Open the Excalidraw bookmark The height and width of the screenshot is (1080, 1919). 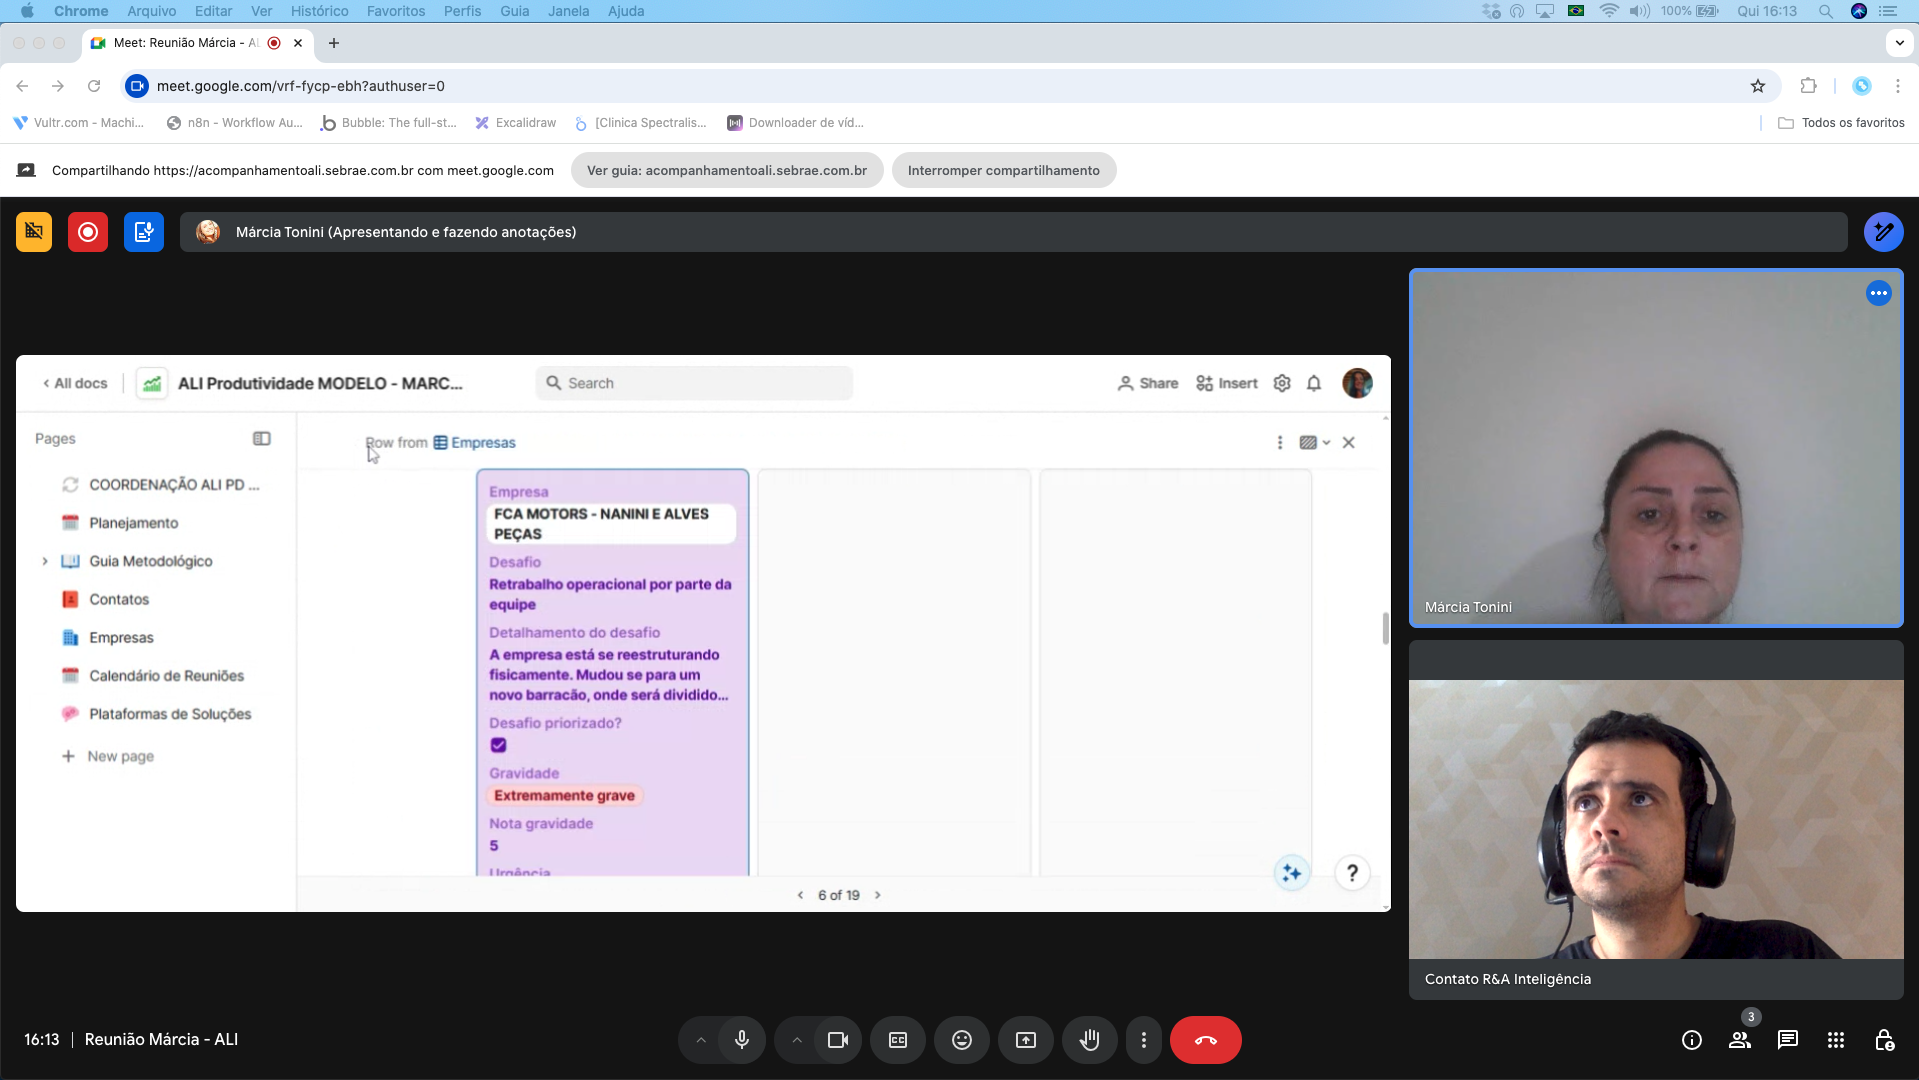[516, 123]
